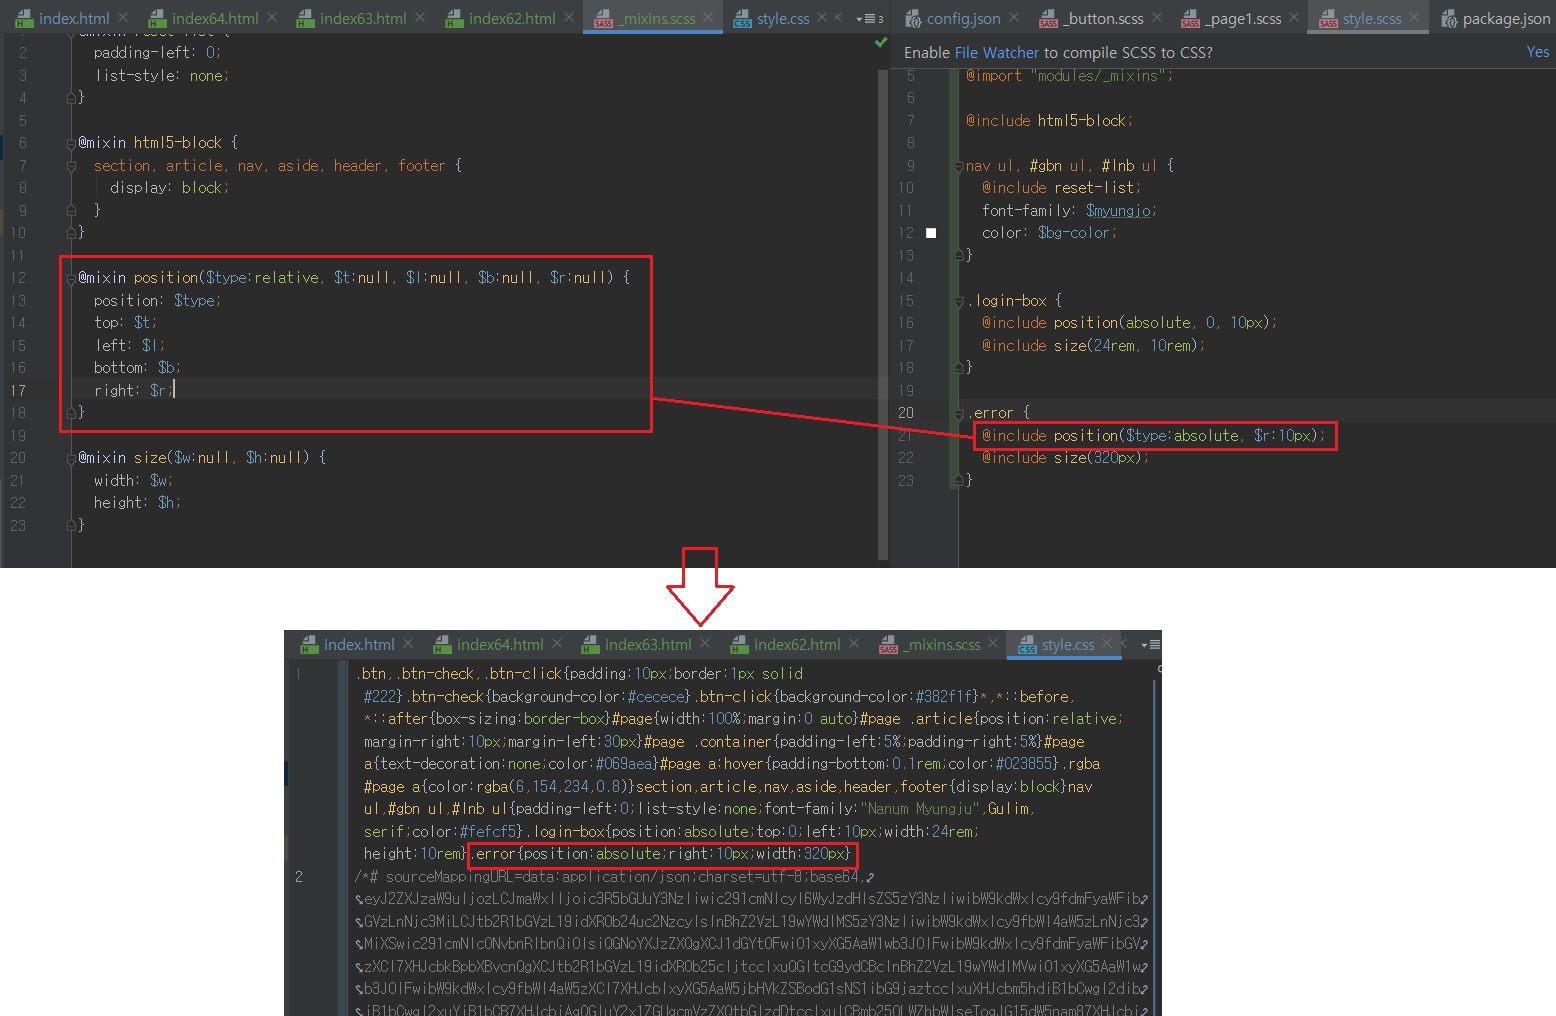1556x1016 pixels.
Task: Close the config.json tab
Action: pyautogui.click(x=1013, y=18)
